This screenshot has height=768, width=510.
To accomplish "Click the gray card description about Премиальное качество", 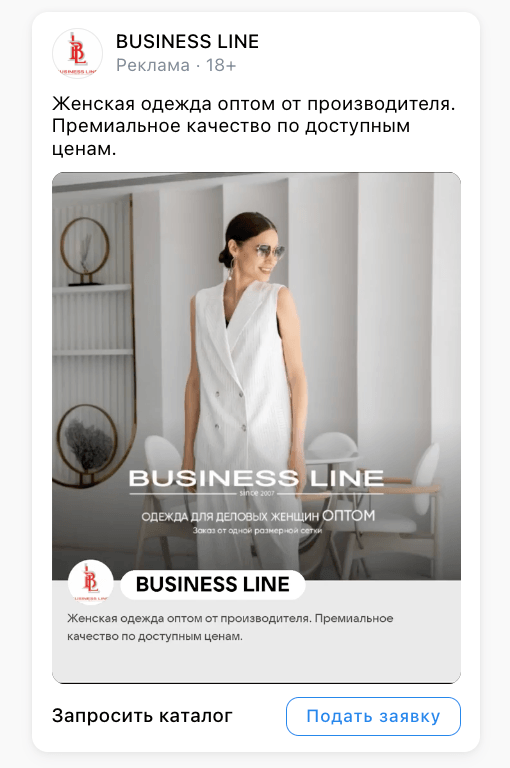I will click(x=230, y=627).
